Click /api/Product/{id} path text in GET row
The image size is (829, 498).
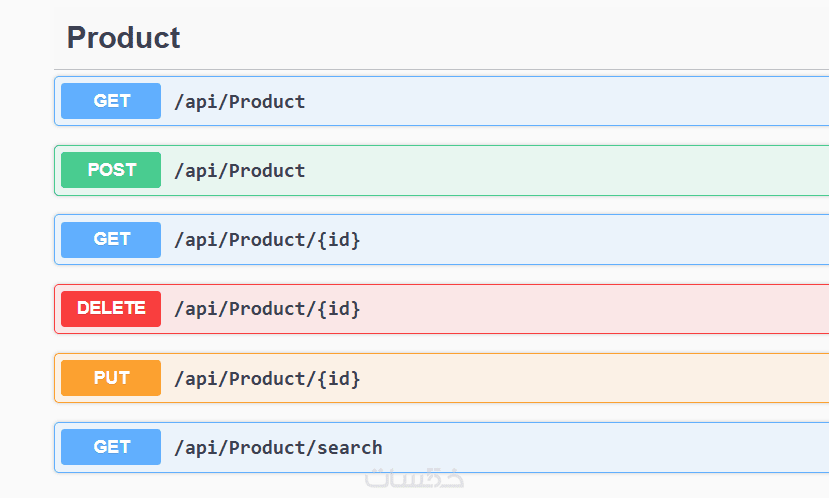coord(267,240)
